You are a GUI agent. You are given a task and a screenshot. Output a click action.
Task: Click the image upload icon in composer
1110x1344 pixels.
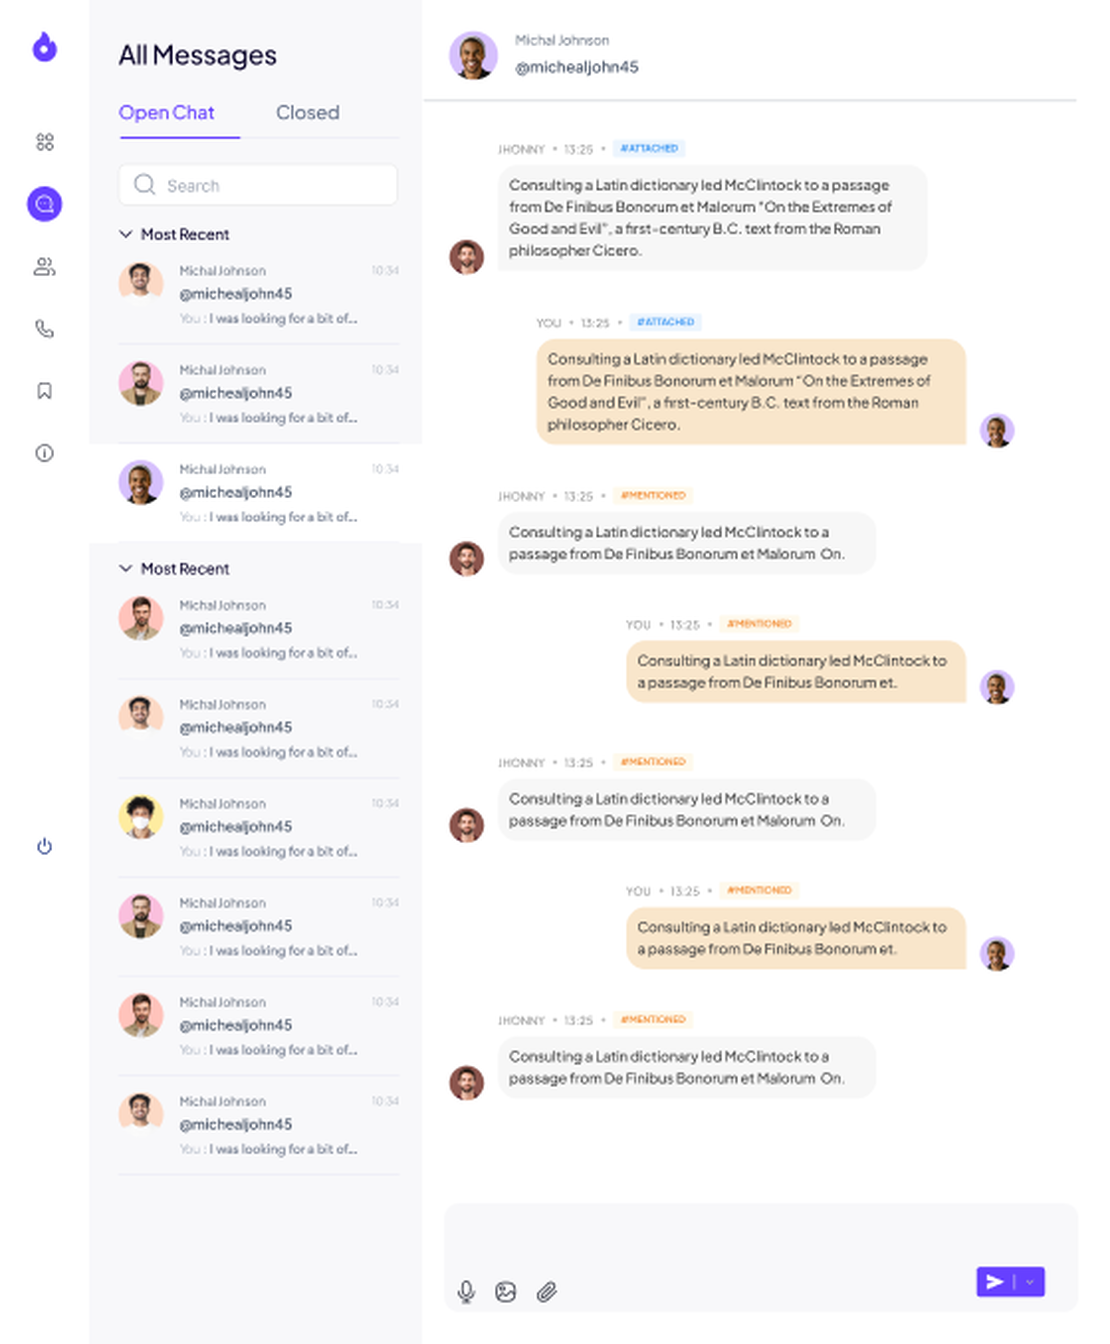(x=506, y=1292)
